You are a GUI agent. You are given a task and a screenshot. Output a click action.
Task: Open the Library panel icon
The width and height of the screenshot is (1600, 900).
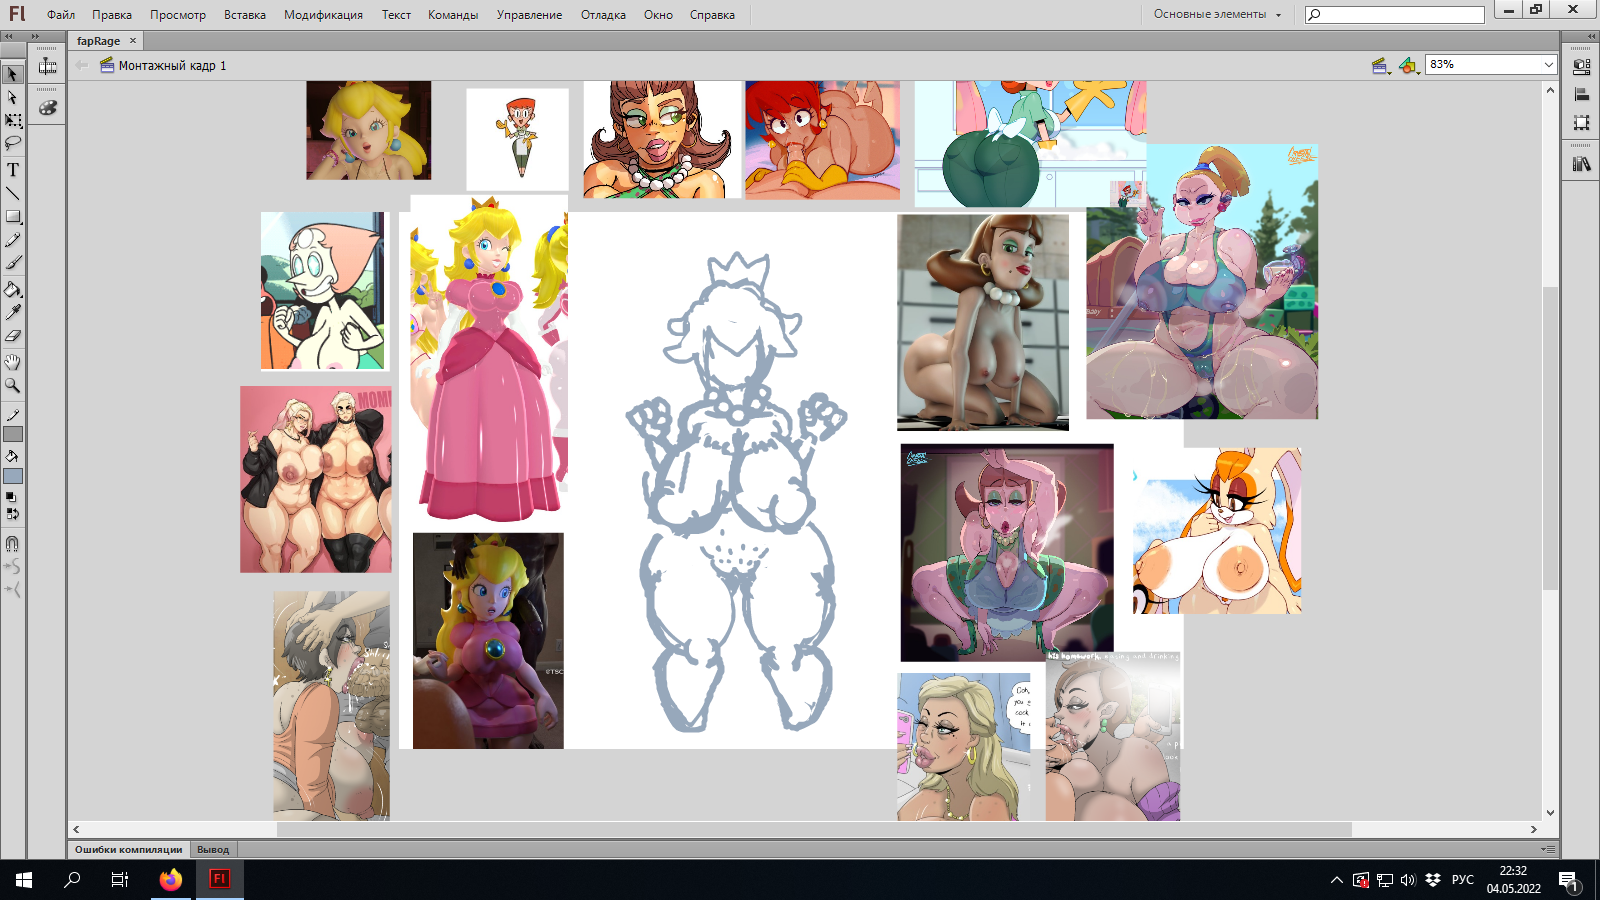[1582, 164]
